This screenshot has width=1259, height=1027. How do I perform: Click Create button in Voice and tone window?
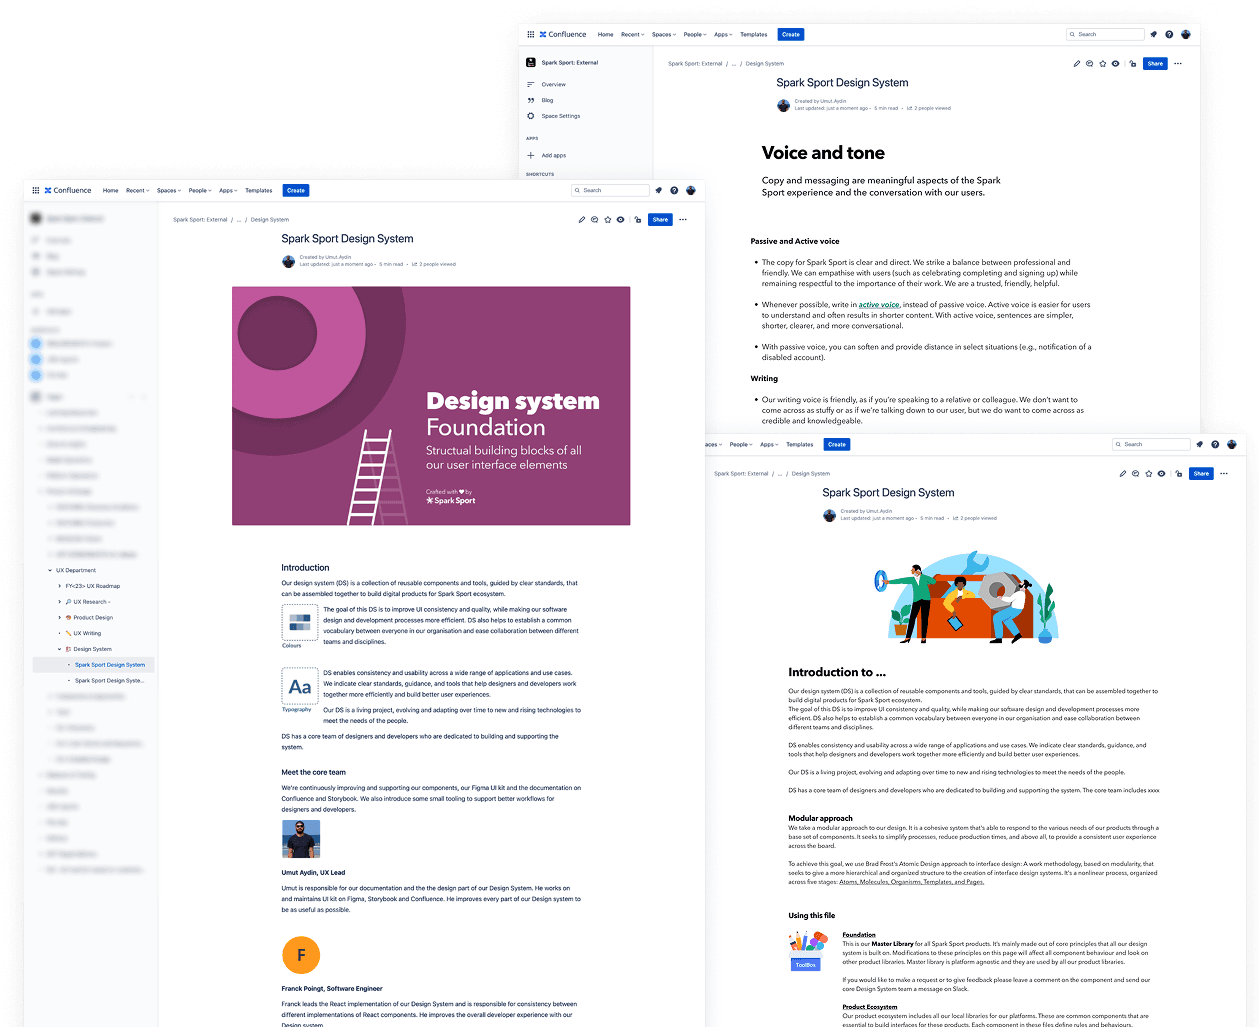coord(791,34)
